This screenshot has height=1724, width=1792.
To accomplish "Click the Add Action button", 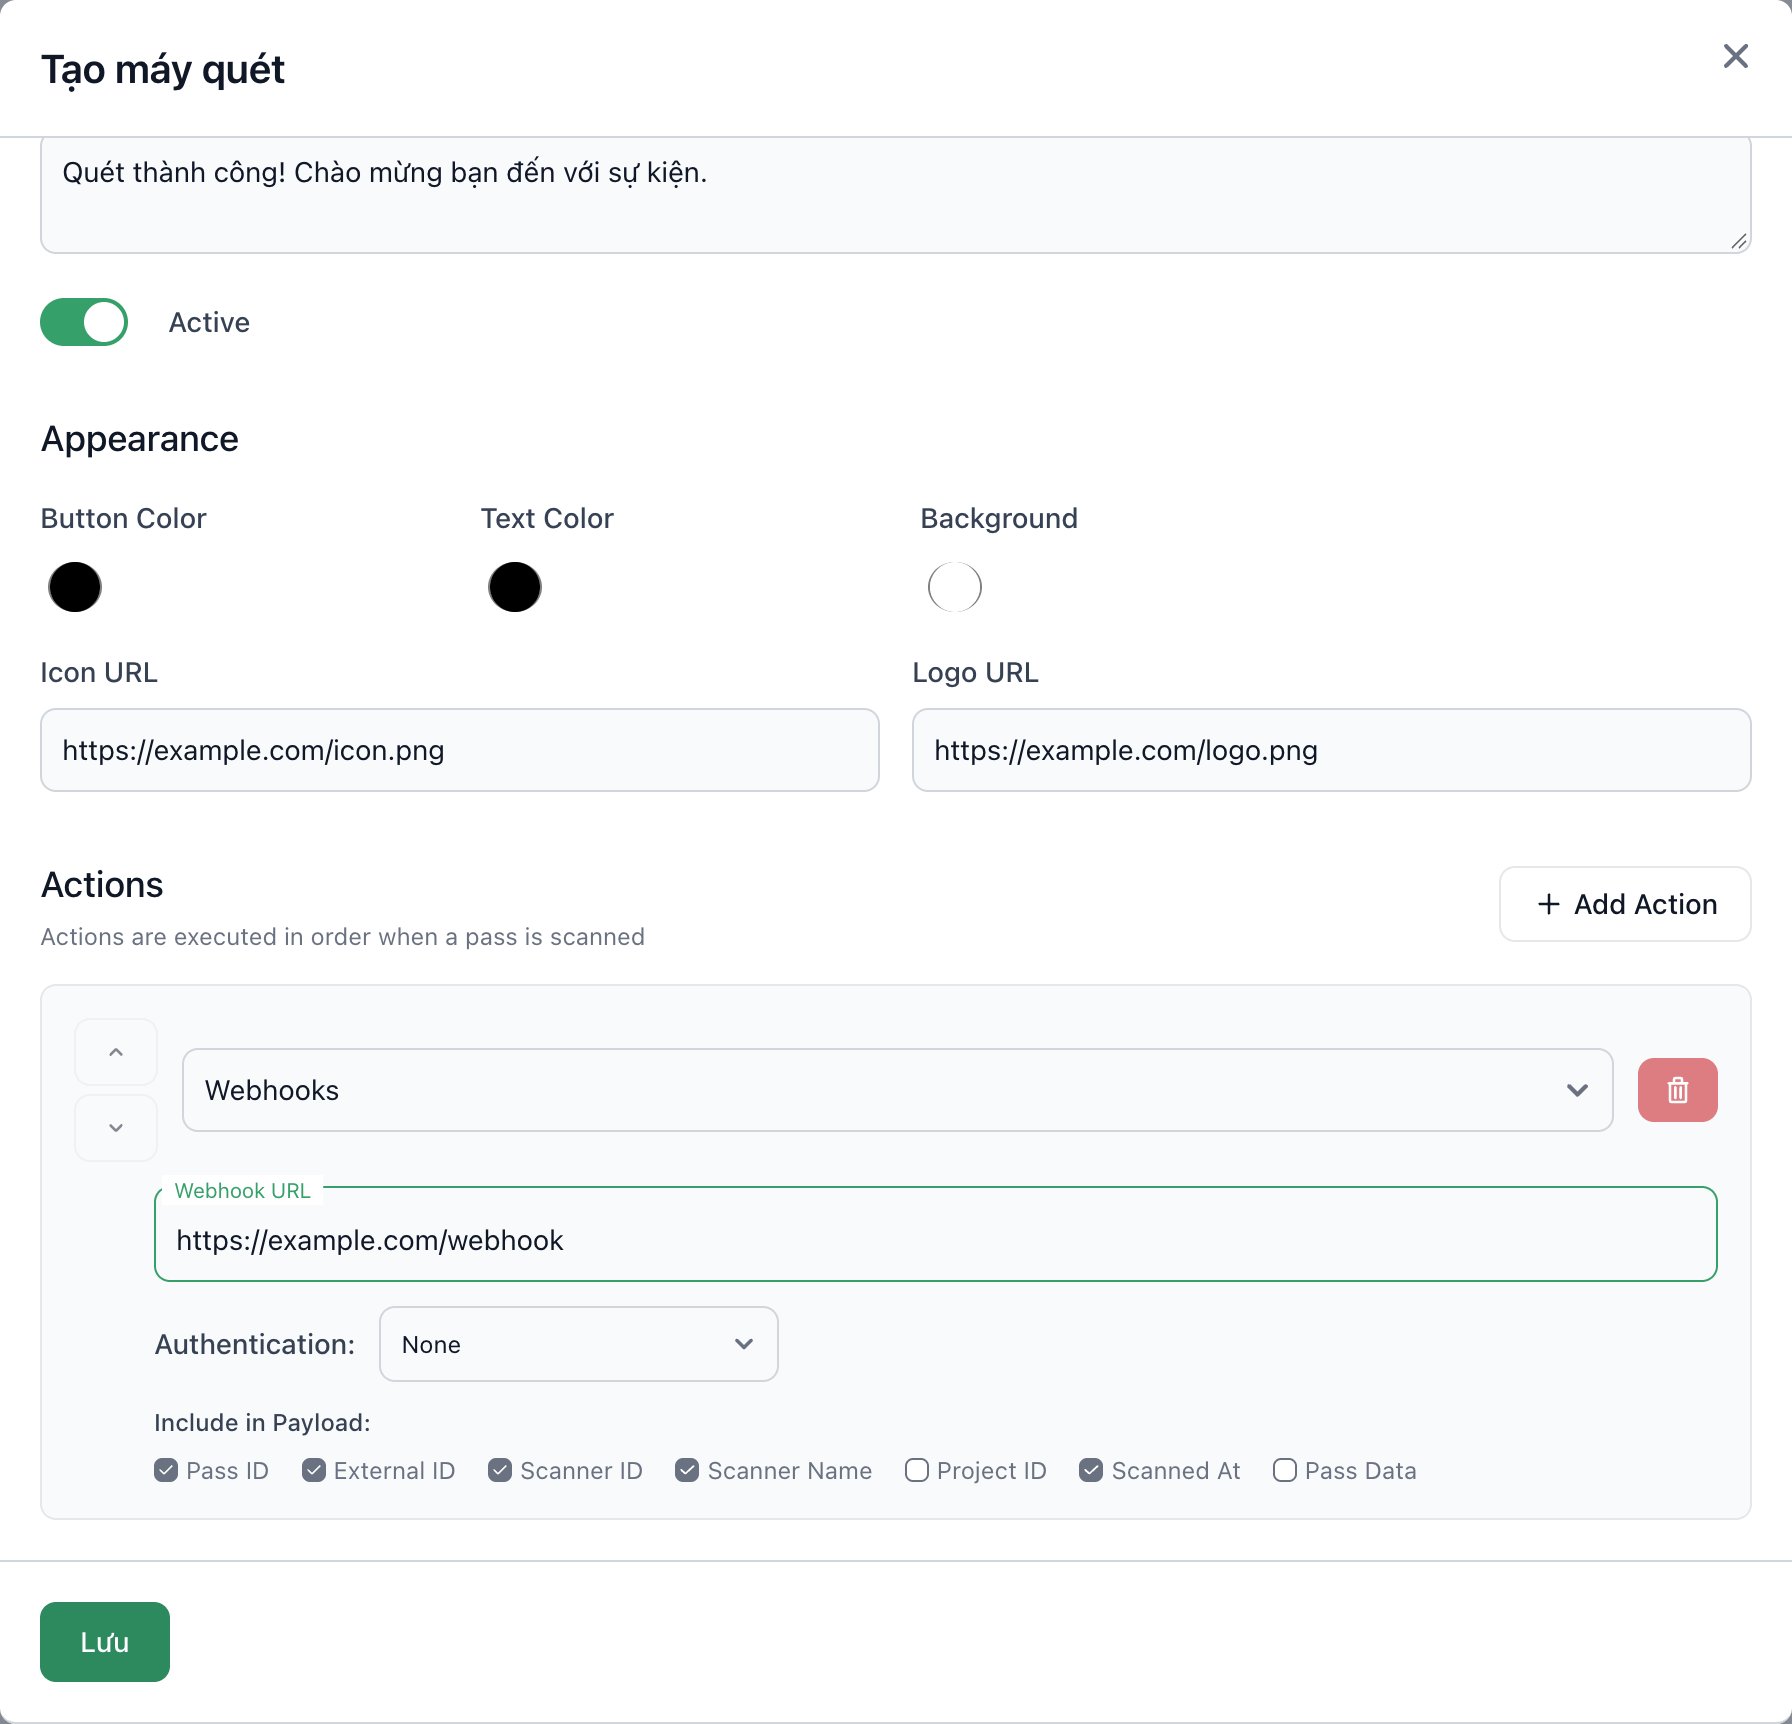I will 1625,904.
